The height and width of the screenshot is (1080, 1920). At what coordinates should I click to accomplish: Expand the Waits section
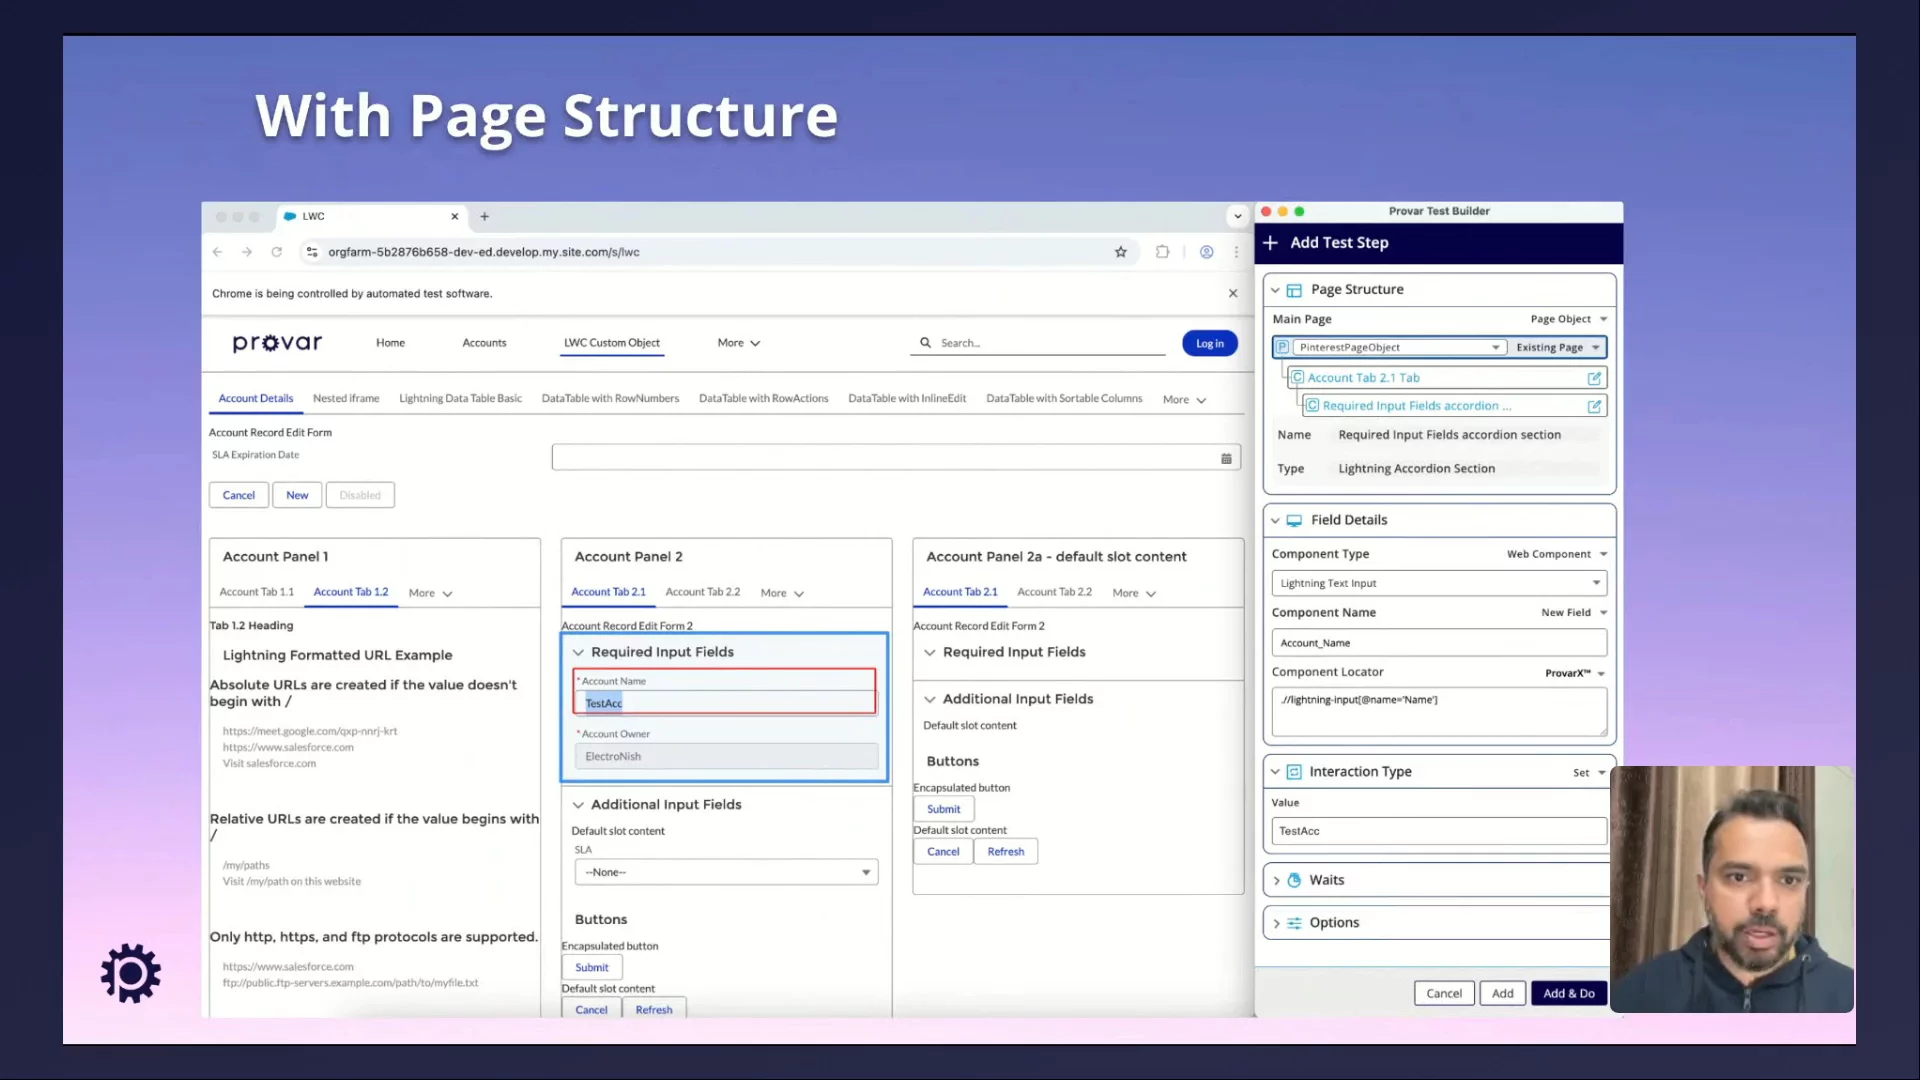click(x=1276, y=881)
